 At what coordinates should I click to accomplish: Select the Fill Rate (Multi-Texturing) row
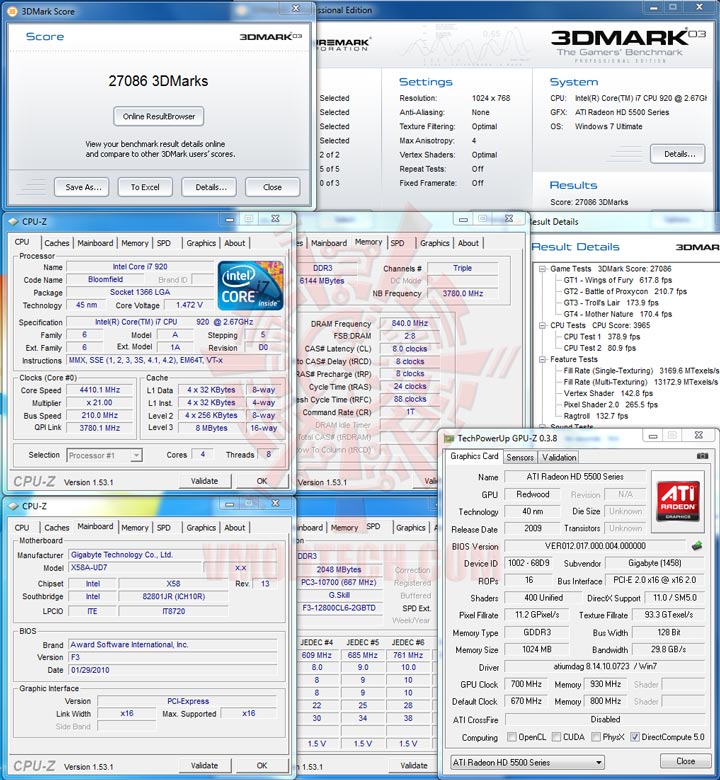(641, 382)
